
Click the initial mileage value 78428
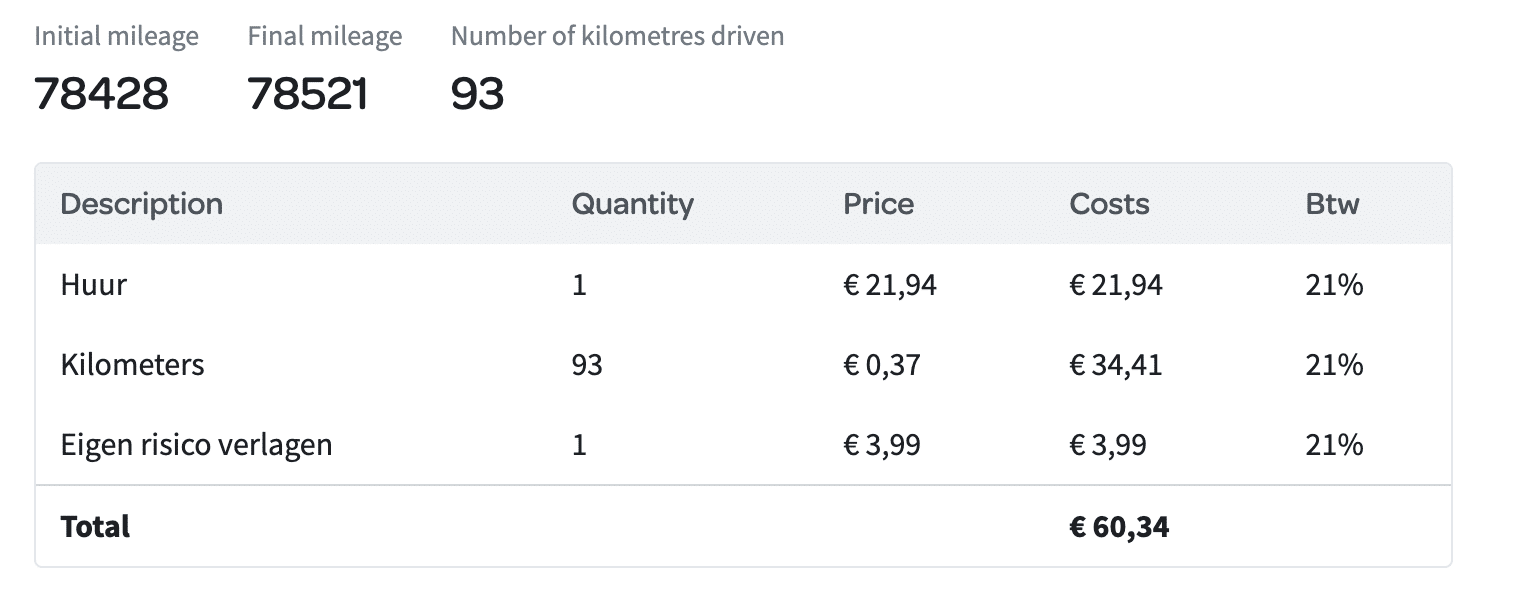101,94
